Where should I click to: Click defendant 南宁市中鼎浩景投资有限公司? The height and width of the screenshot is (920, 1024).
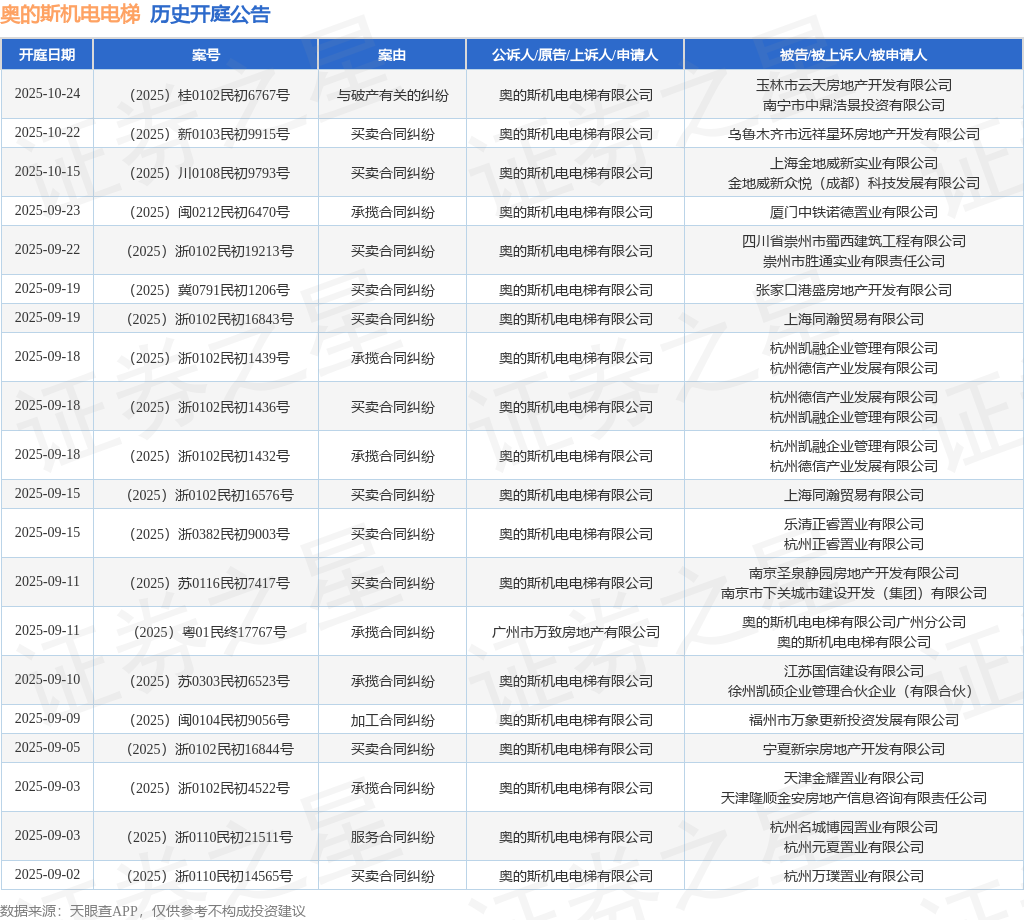point(854,105)
